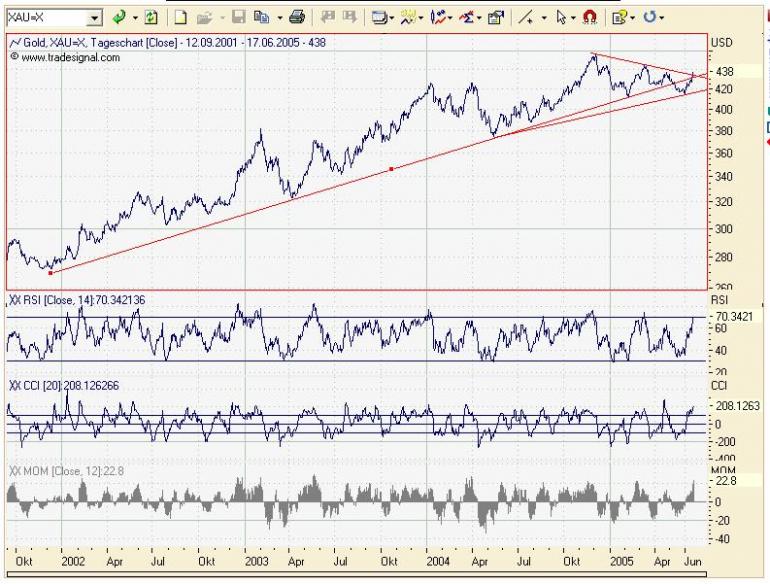Click the 2005 date axis label

point(622,561)
